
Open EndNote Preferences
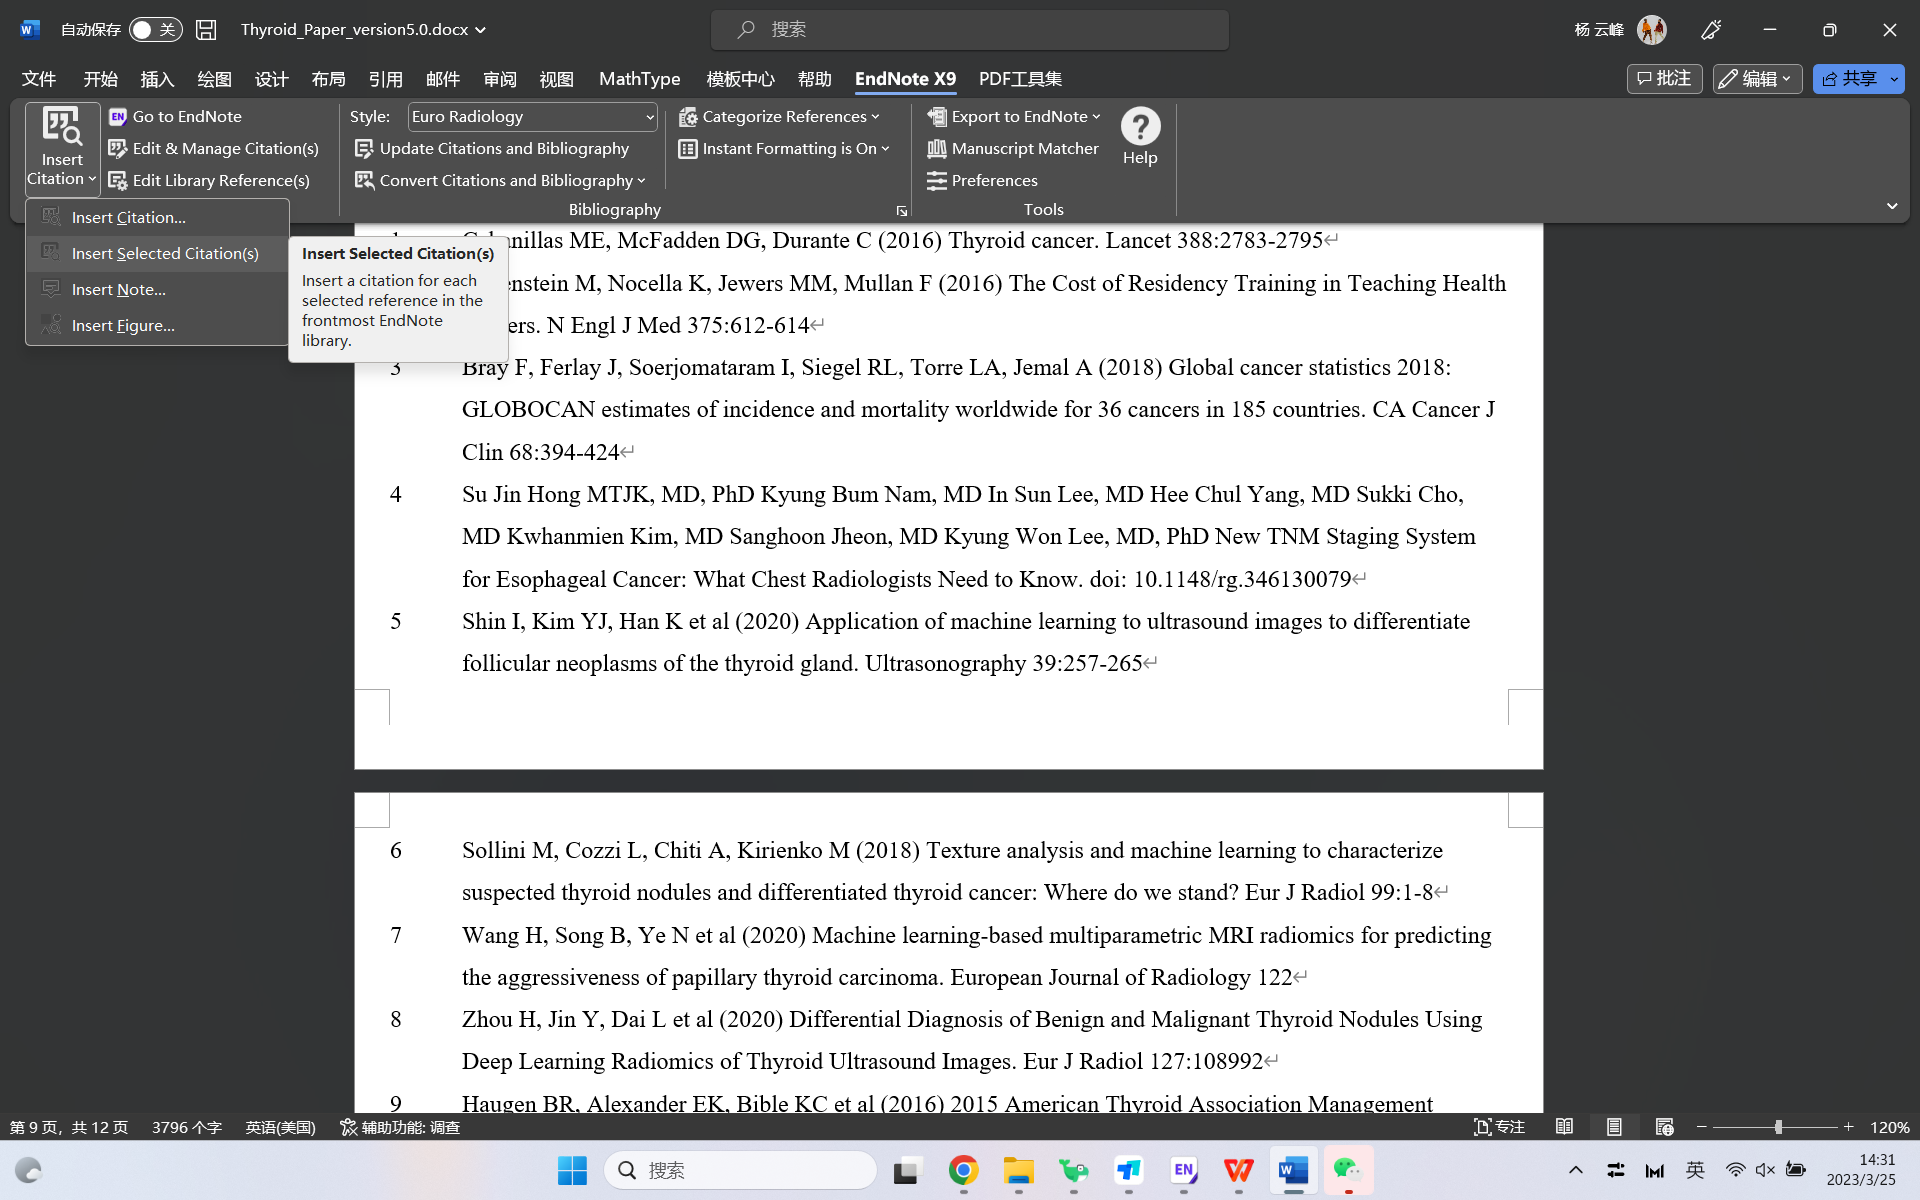pos(982,180)
